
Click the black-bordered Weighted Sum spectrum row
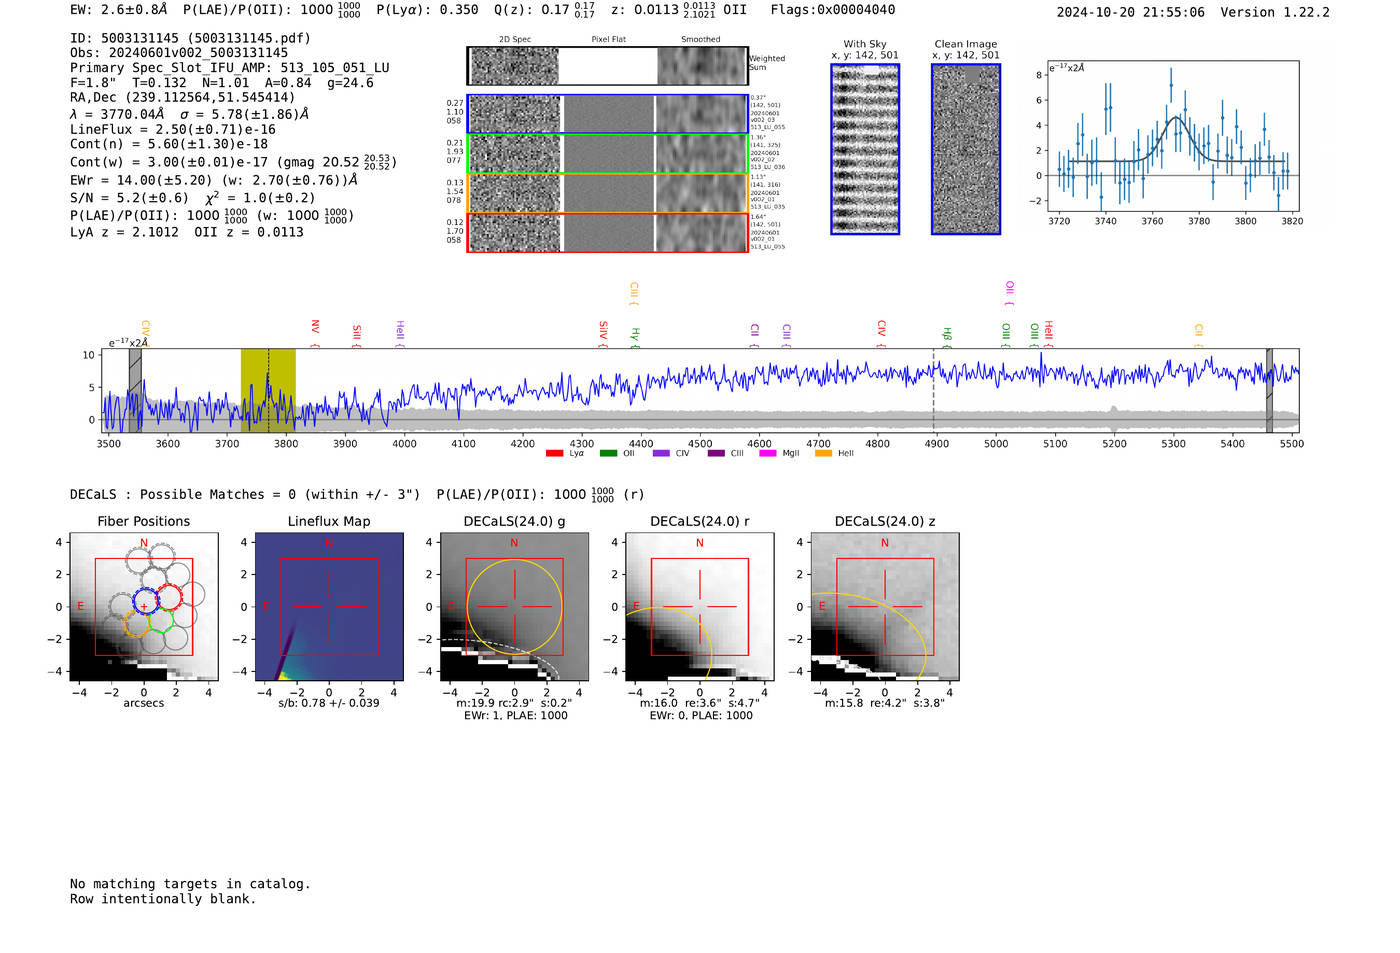[x=608, y=66]
